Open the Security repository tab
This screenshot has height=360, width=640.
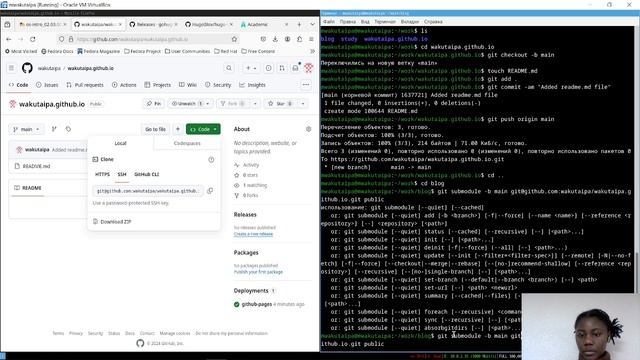[x=218, y=85]
